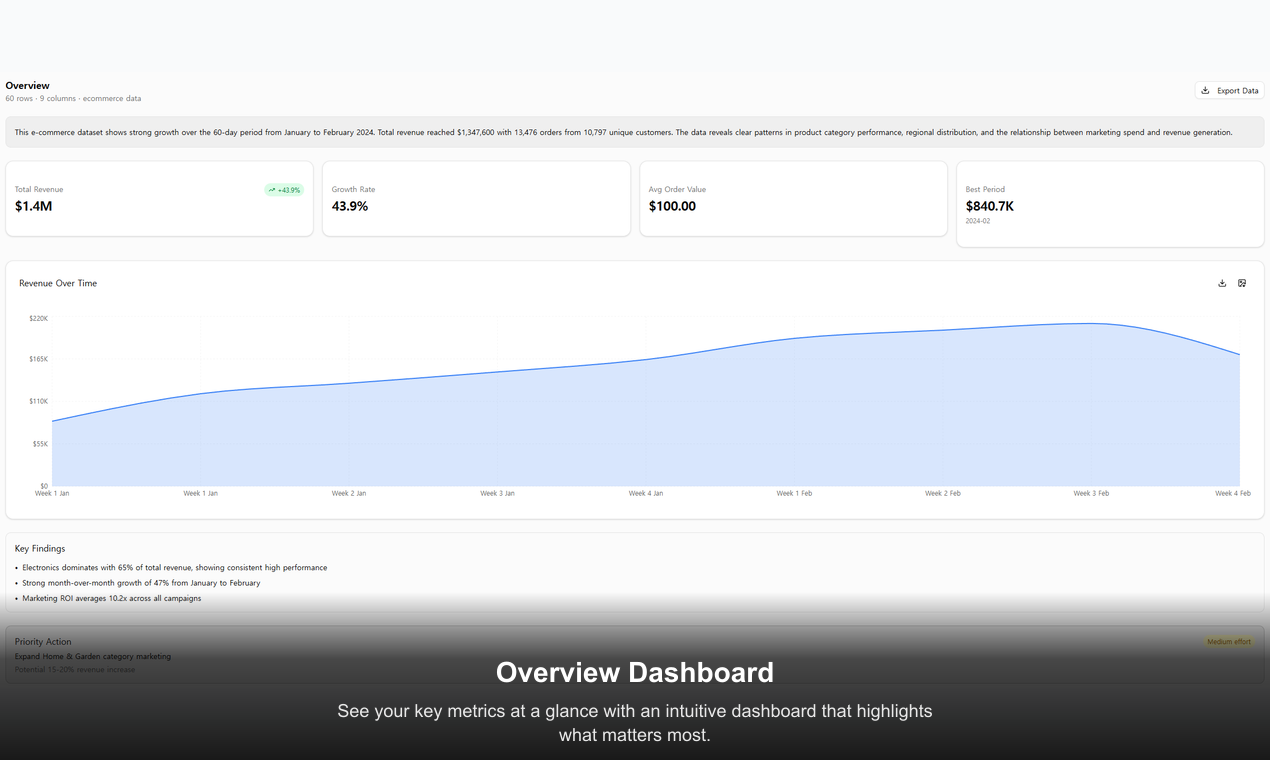
Task: Select the green trend arrow icon on Total Revenue
Action: click(271, 189)
